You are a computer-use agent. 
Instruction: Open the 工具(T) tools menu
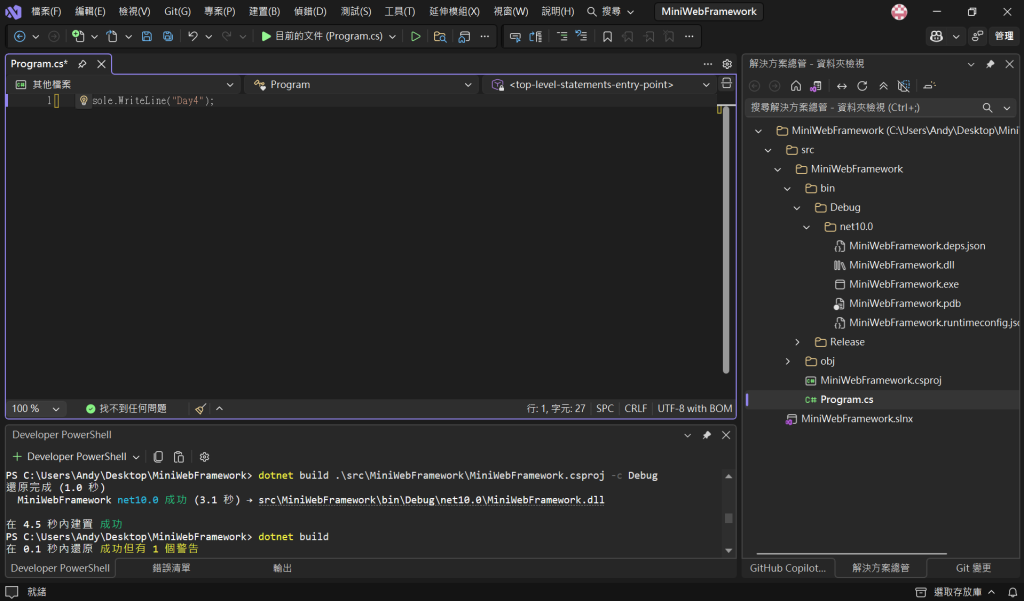400,12
